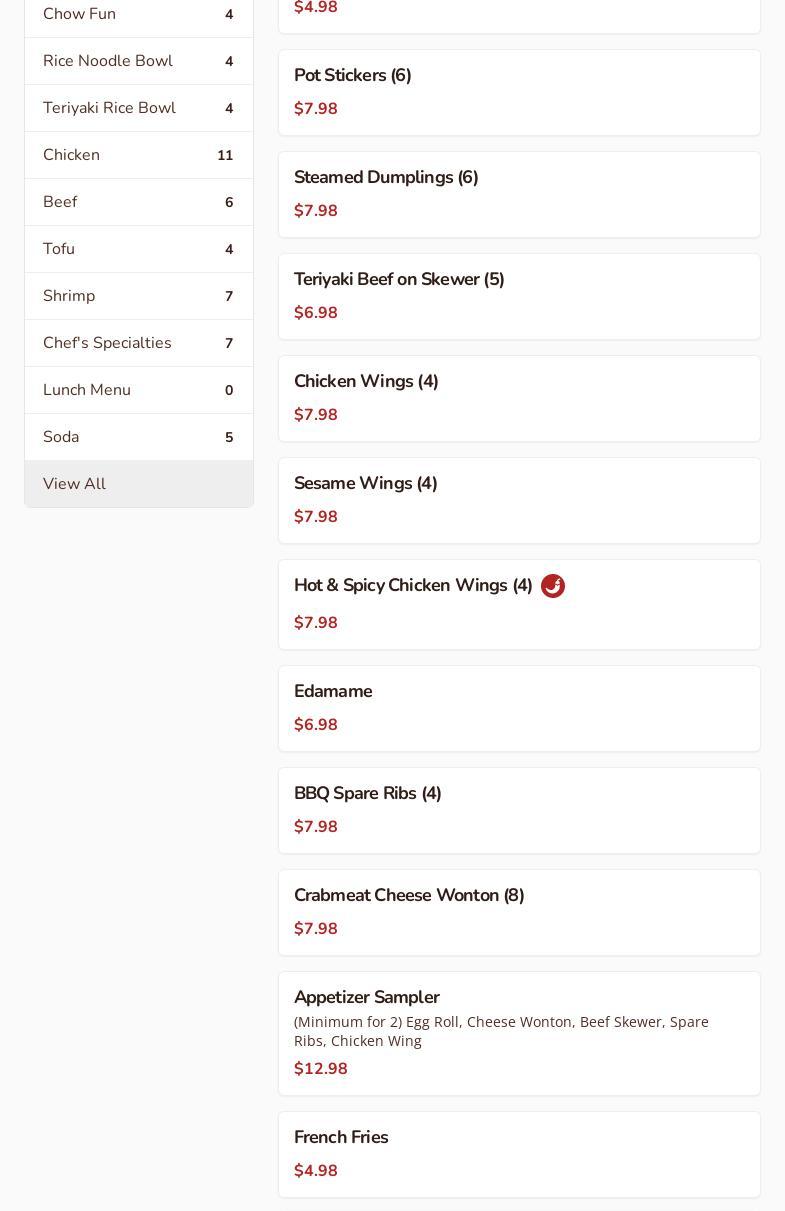The height and width of the screenshot is (1211, 785).
Task: Select the French Fries item
Action: pyautogui.click(x=519, y=1154)
